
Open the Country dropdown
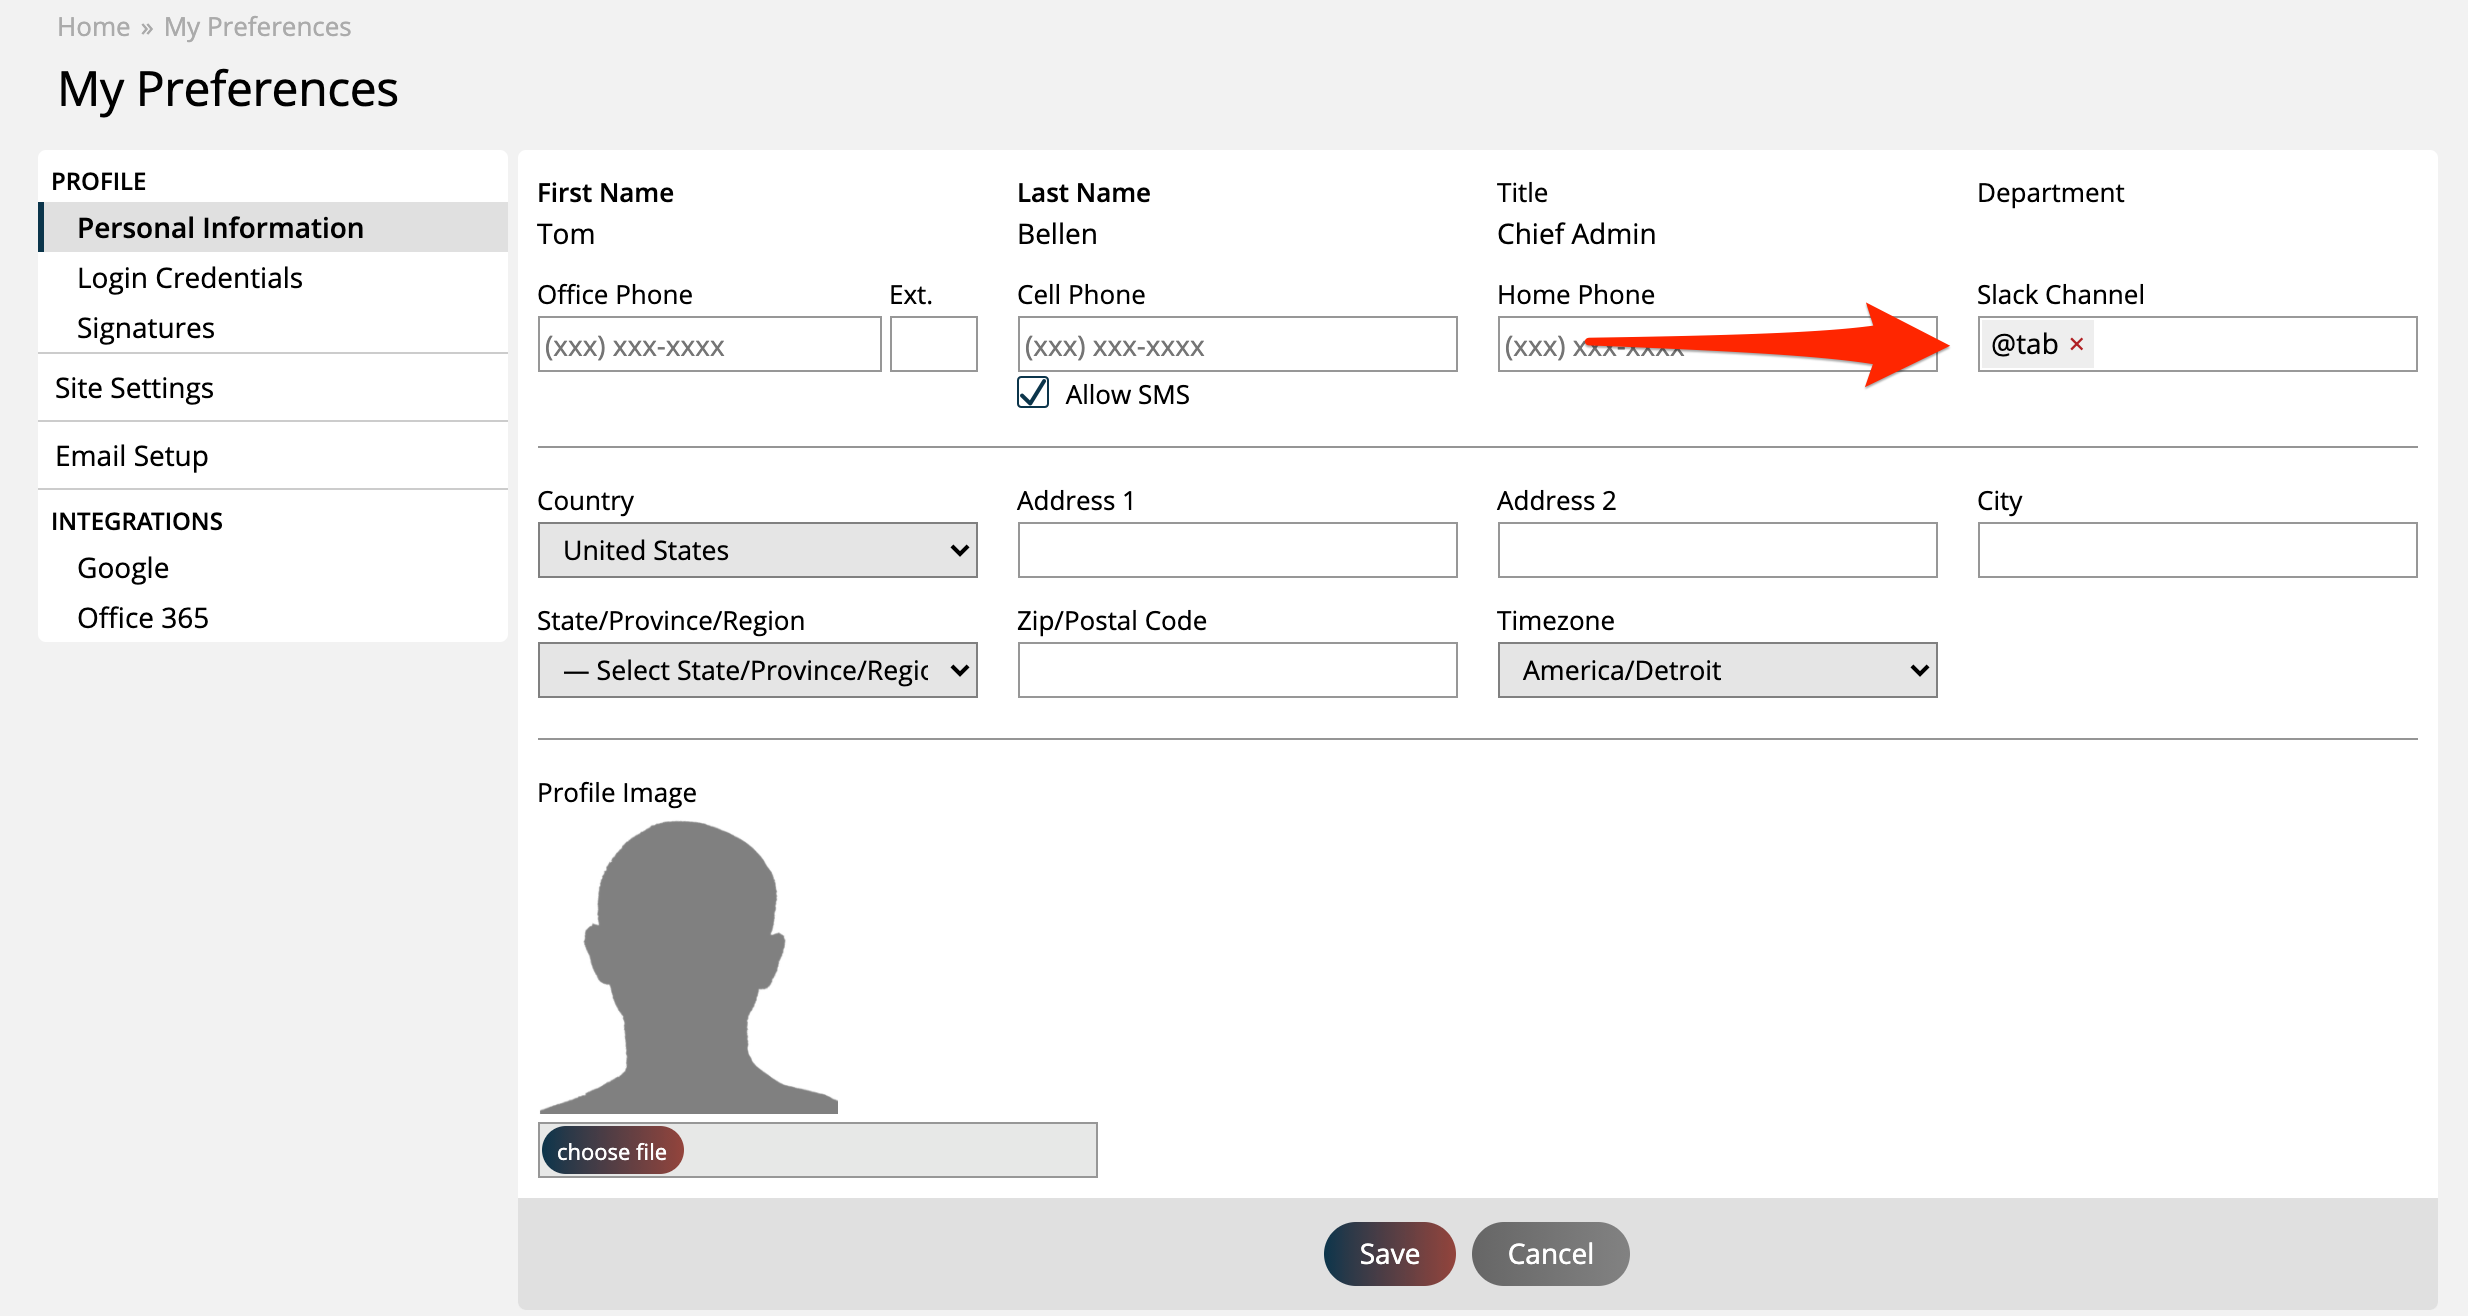coord(757,550)
